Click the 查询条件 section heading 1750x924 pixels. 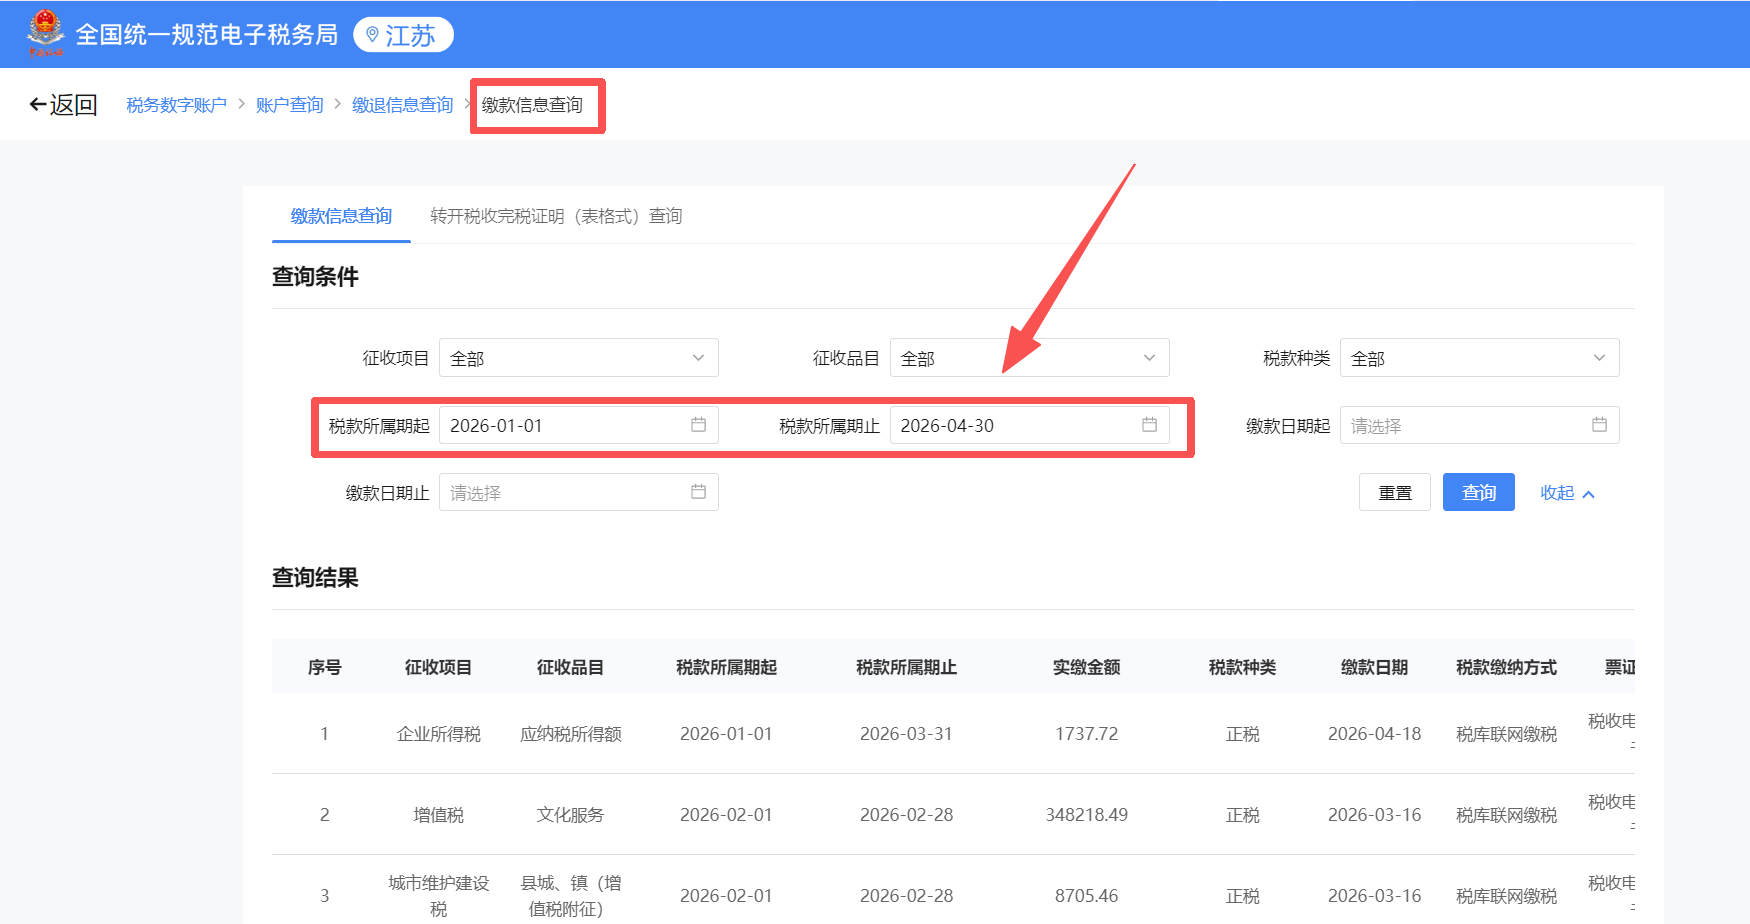pos(315,277)
